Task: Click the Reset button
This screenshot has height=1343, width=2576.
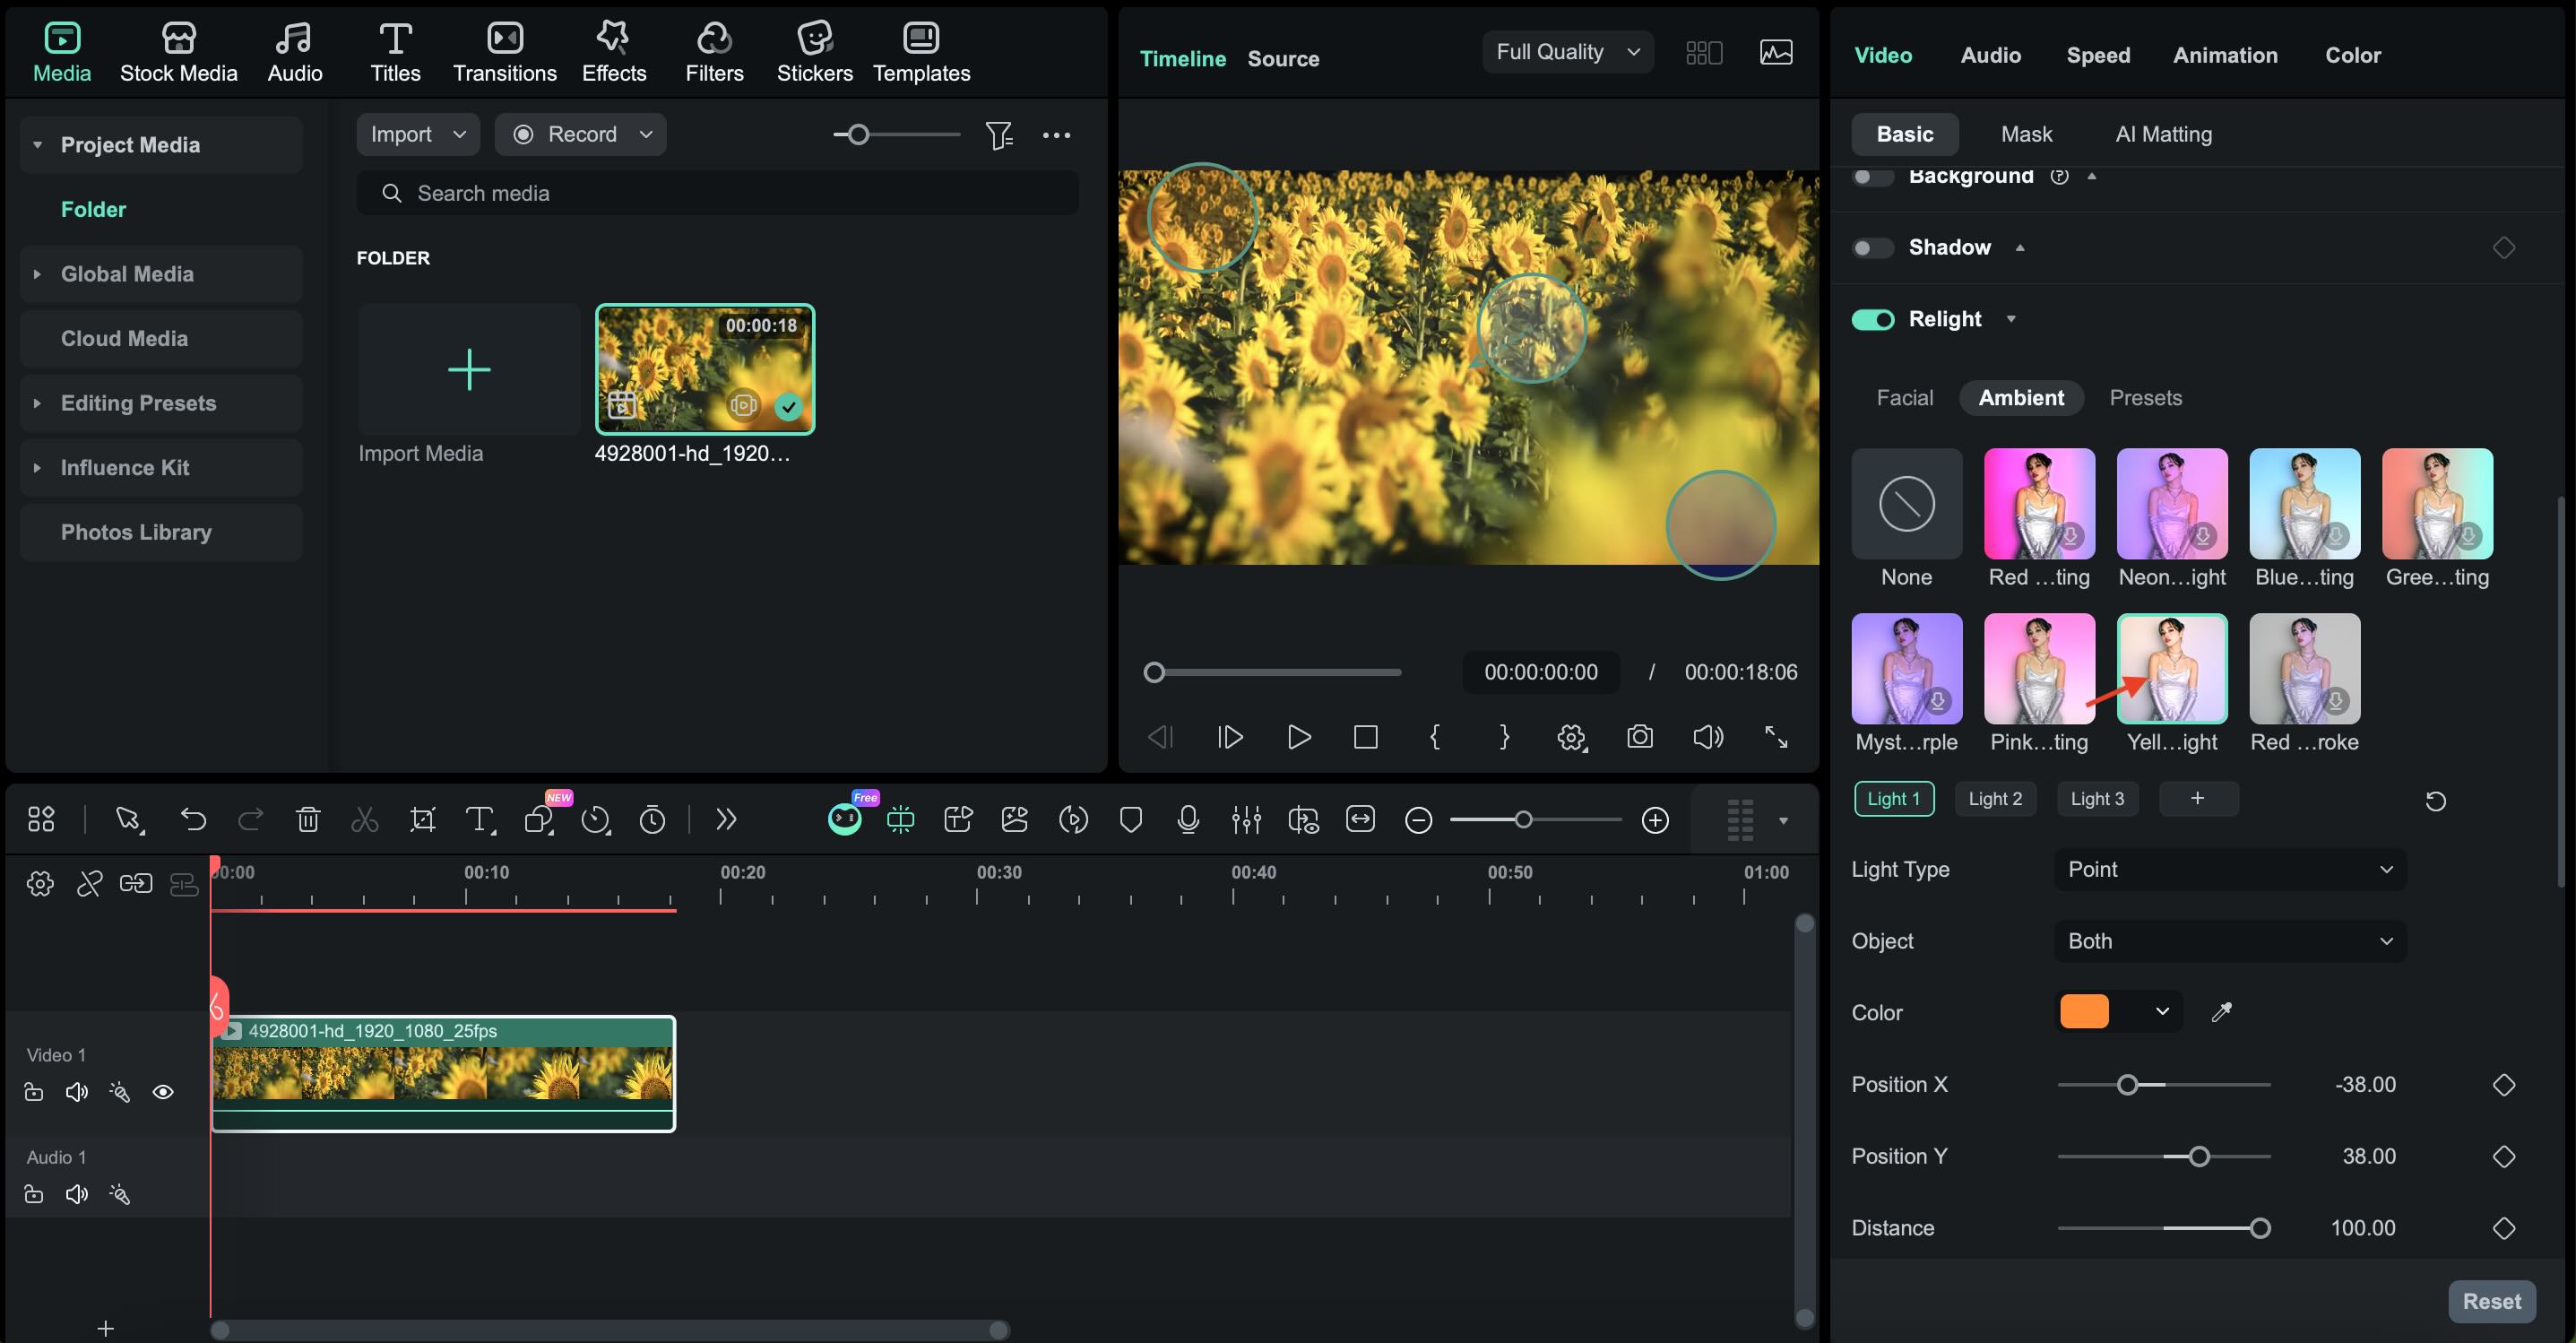Action: 2490,1301
